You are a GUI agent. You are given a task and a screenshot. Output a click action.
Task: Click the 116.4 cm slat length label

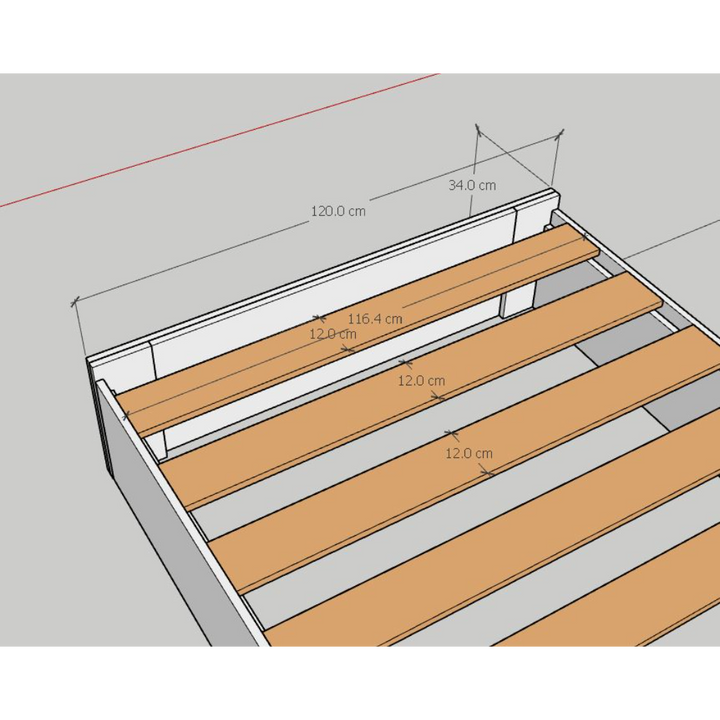[x=375, y=319]
